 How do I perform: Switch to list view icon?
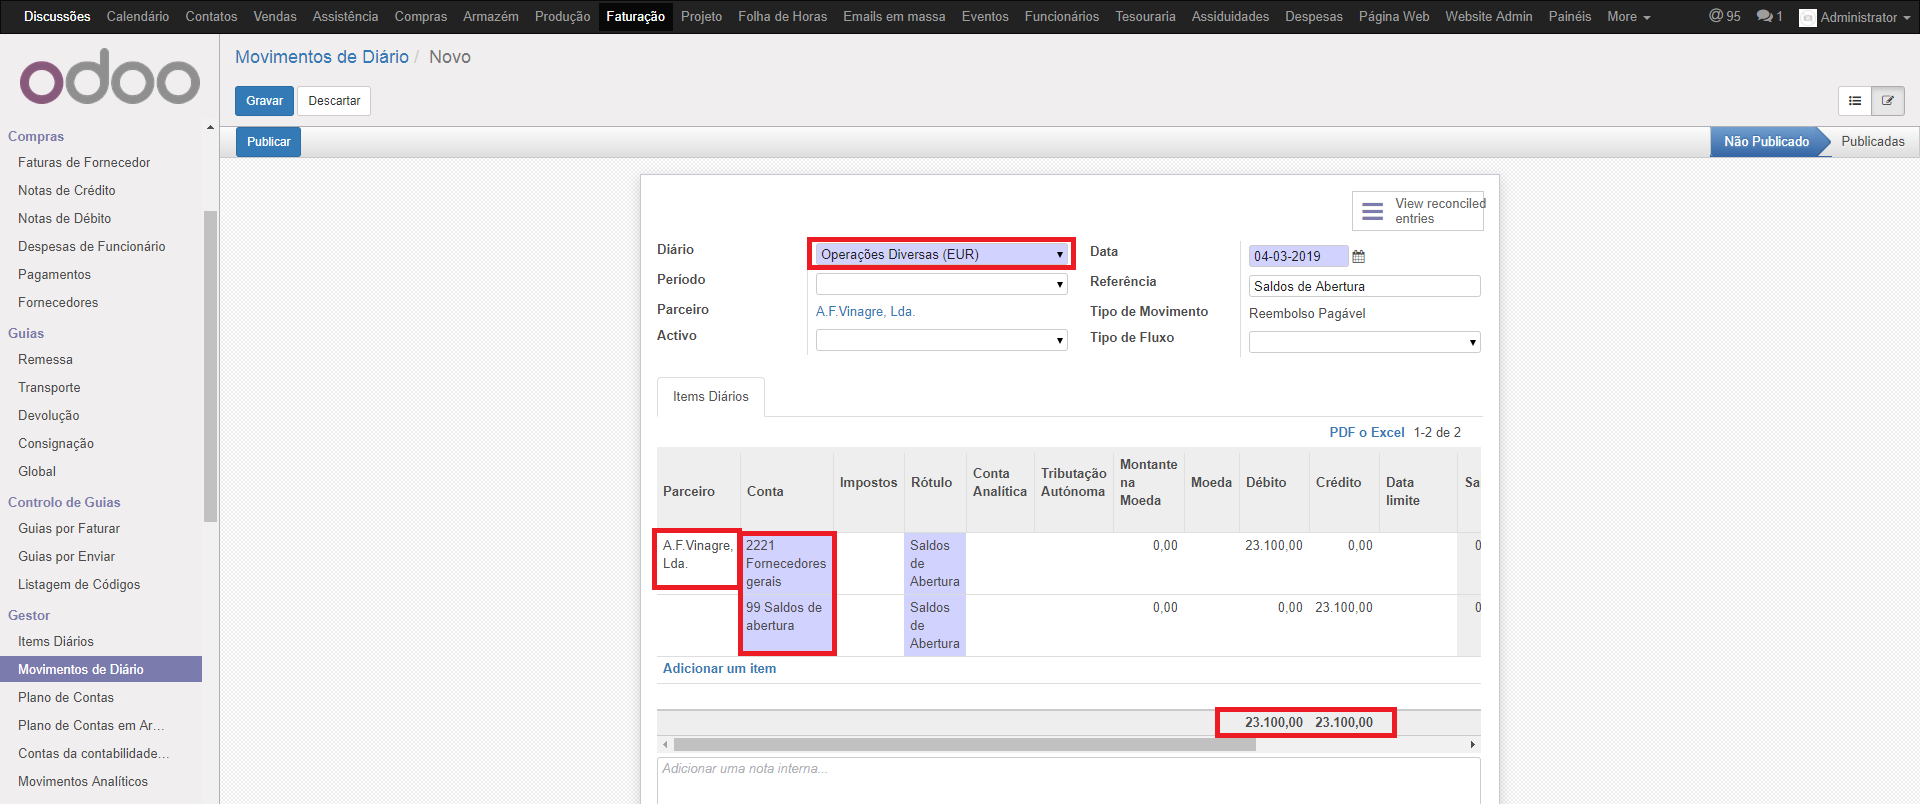coord(1854,101)
